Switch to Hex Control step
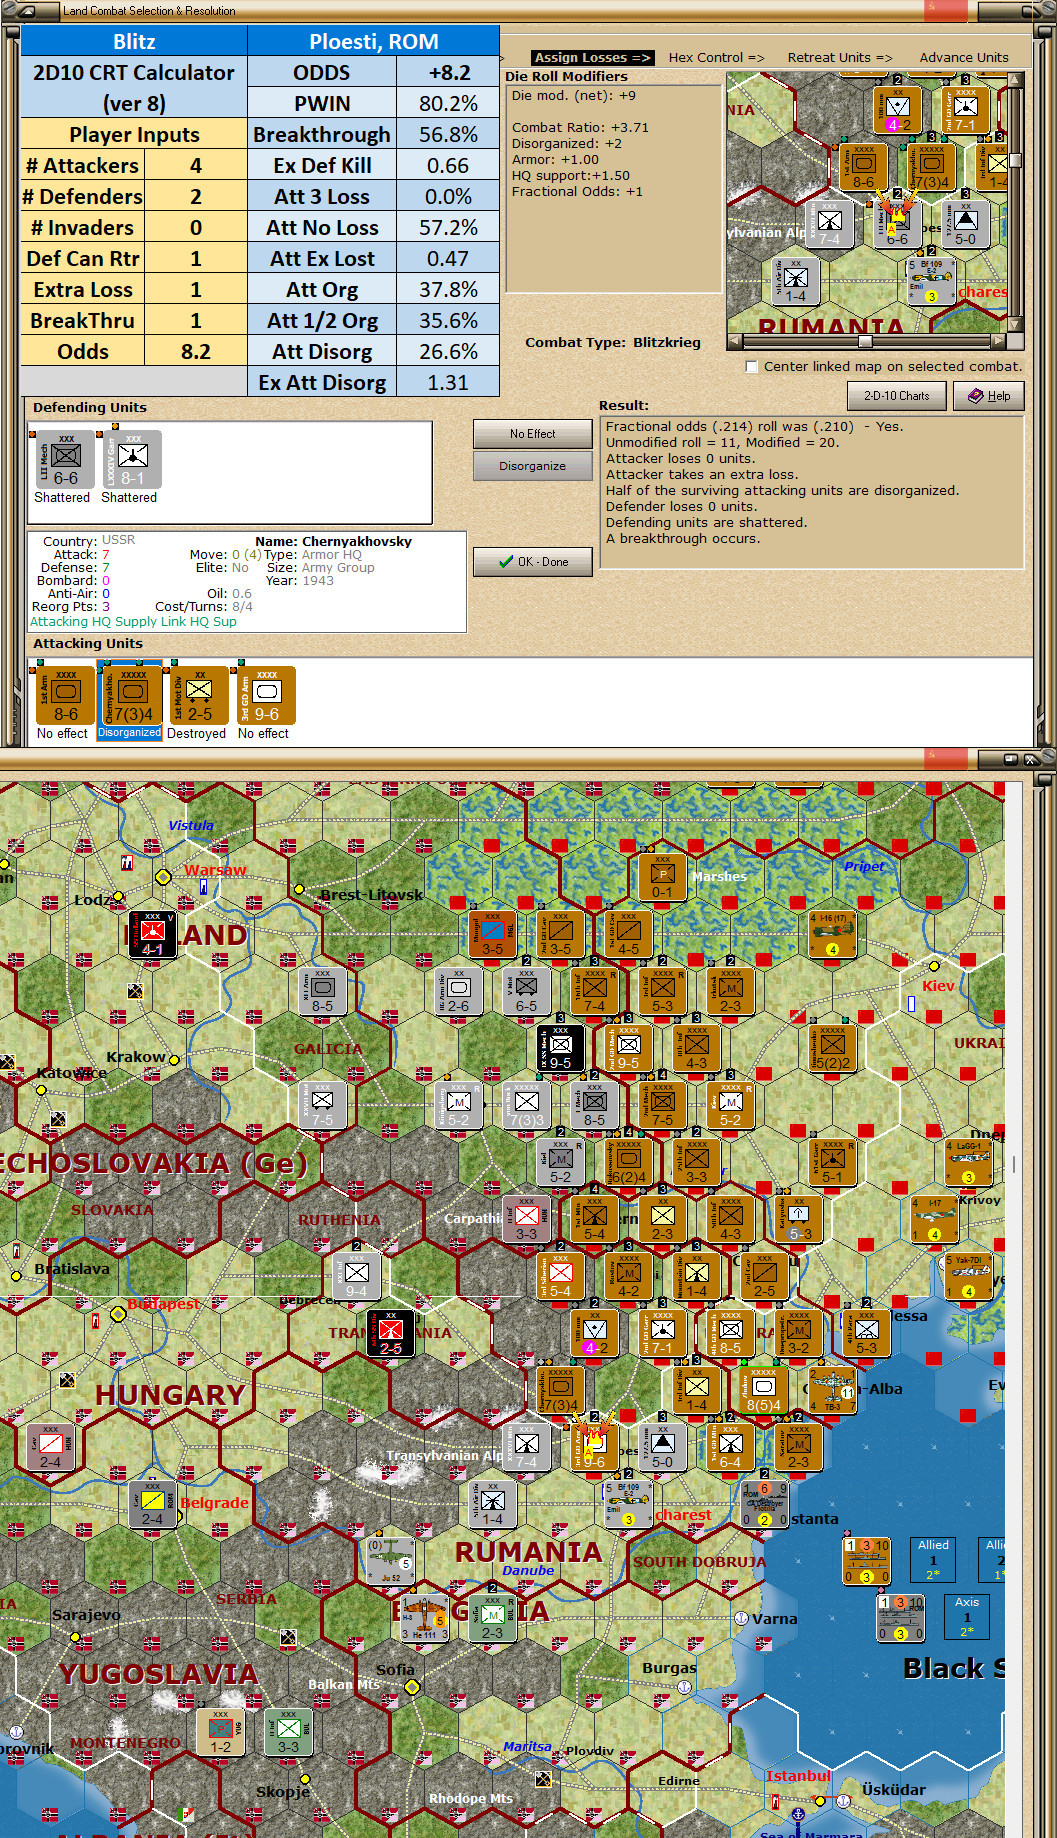1057x1838 pixels. coord(716,57)
